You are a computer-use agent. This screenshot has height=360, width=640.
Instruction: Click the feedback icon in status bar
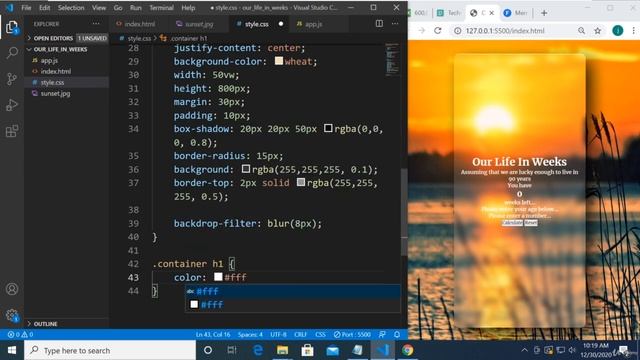[382, 334]
